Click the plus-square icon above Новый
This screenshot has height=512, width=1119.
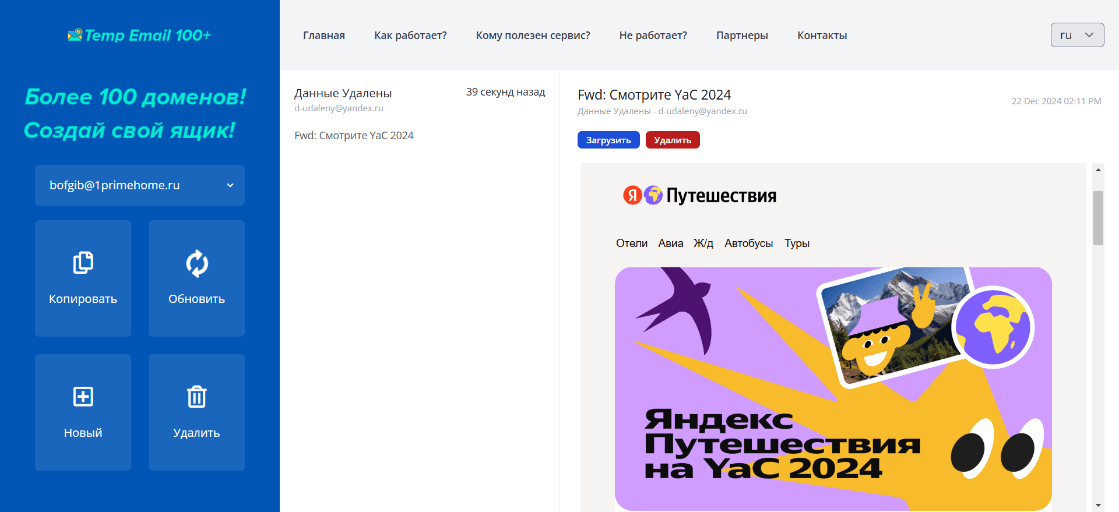tap(83, 397)
